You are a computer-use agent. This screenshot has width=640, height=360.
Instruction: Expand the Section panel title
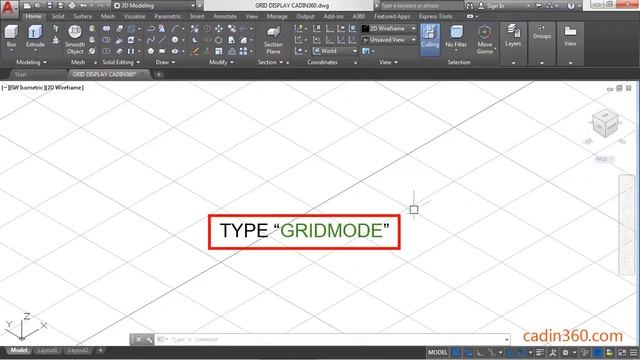pyautogui.click(x=270, y=62)
